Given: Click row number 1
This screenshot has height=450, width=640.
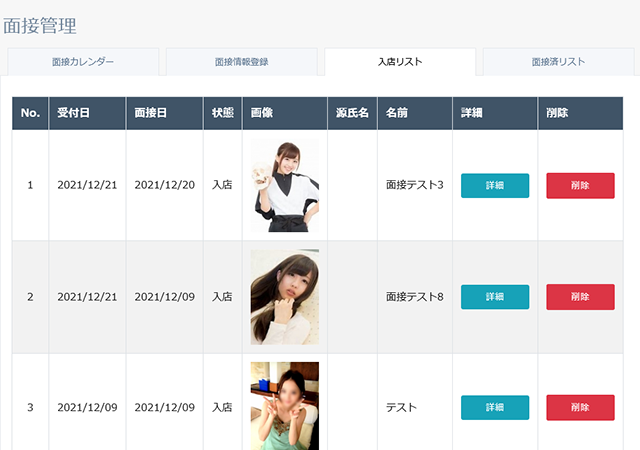Looking at the screenshot, I should point(30,185).
